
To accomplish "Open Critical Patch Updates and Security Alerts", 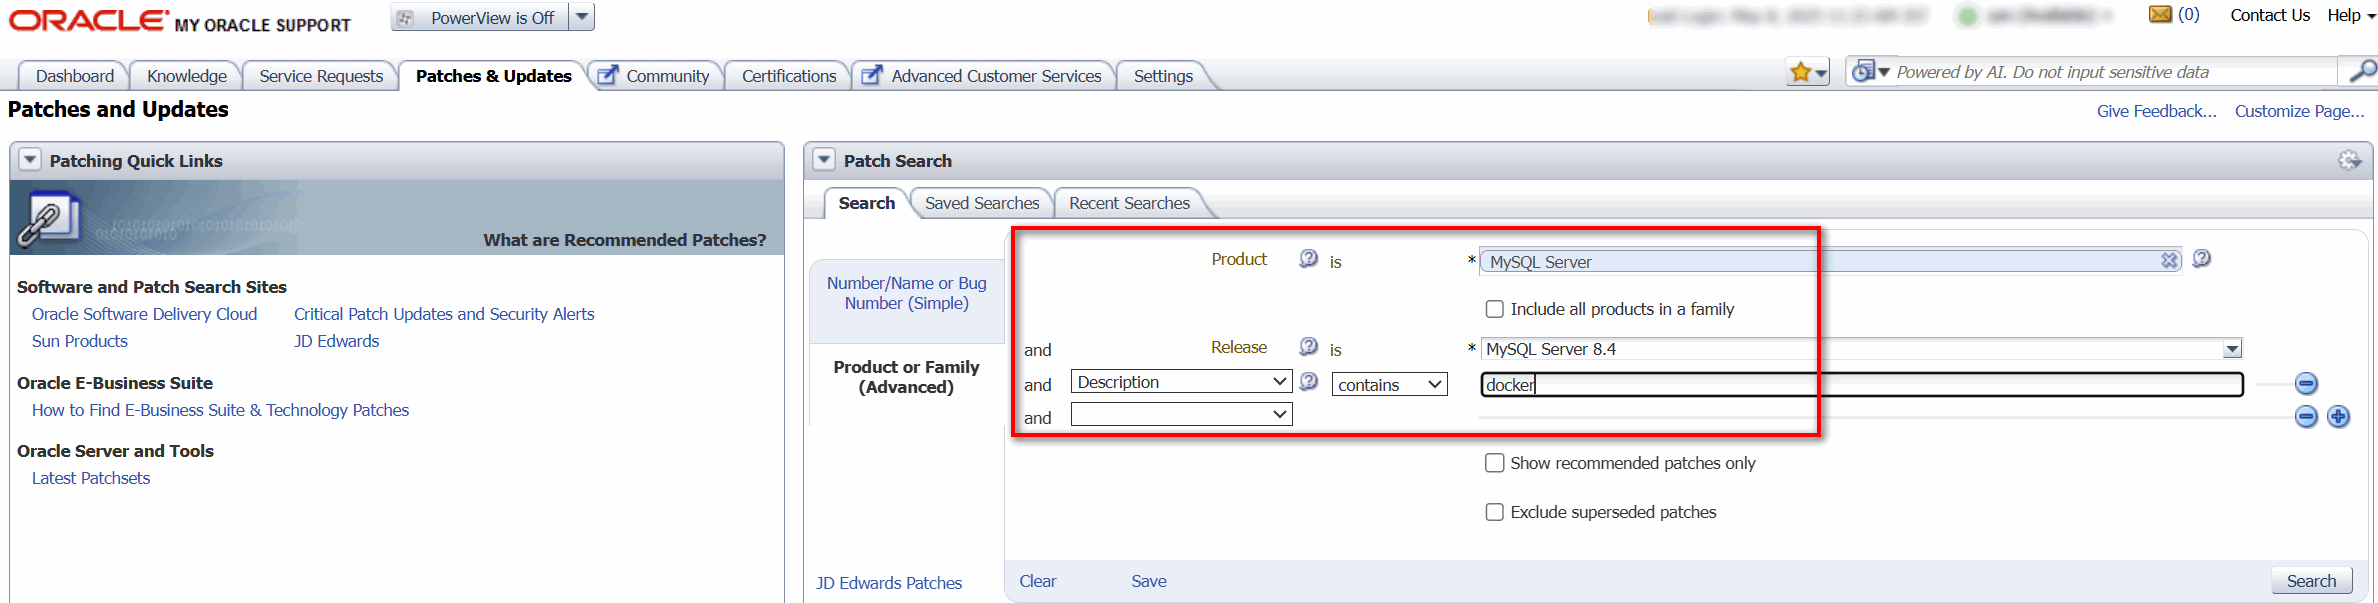I will 444,314.
